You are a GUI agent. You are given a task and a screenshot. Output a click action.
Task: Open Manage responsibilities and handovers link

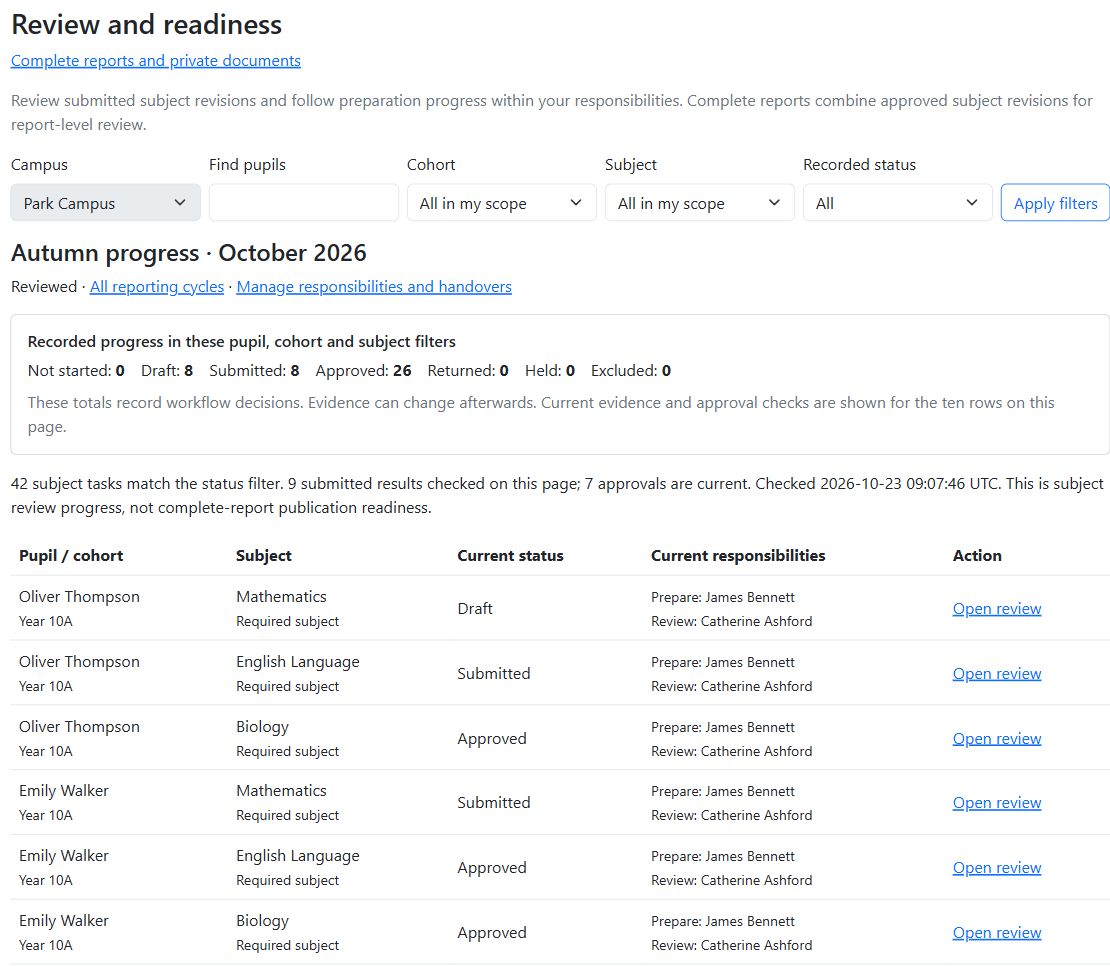pos(374,287)
